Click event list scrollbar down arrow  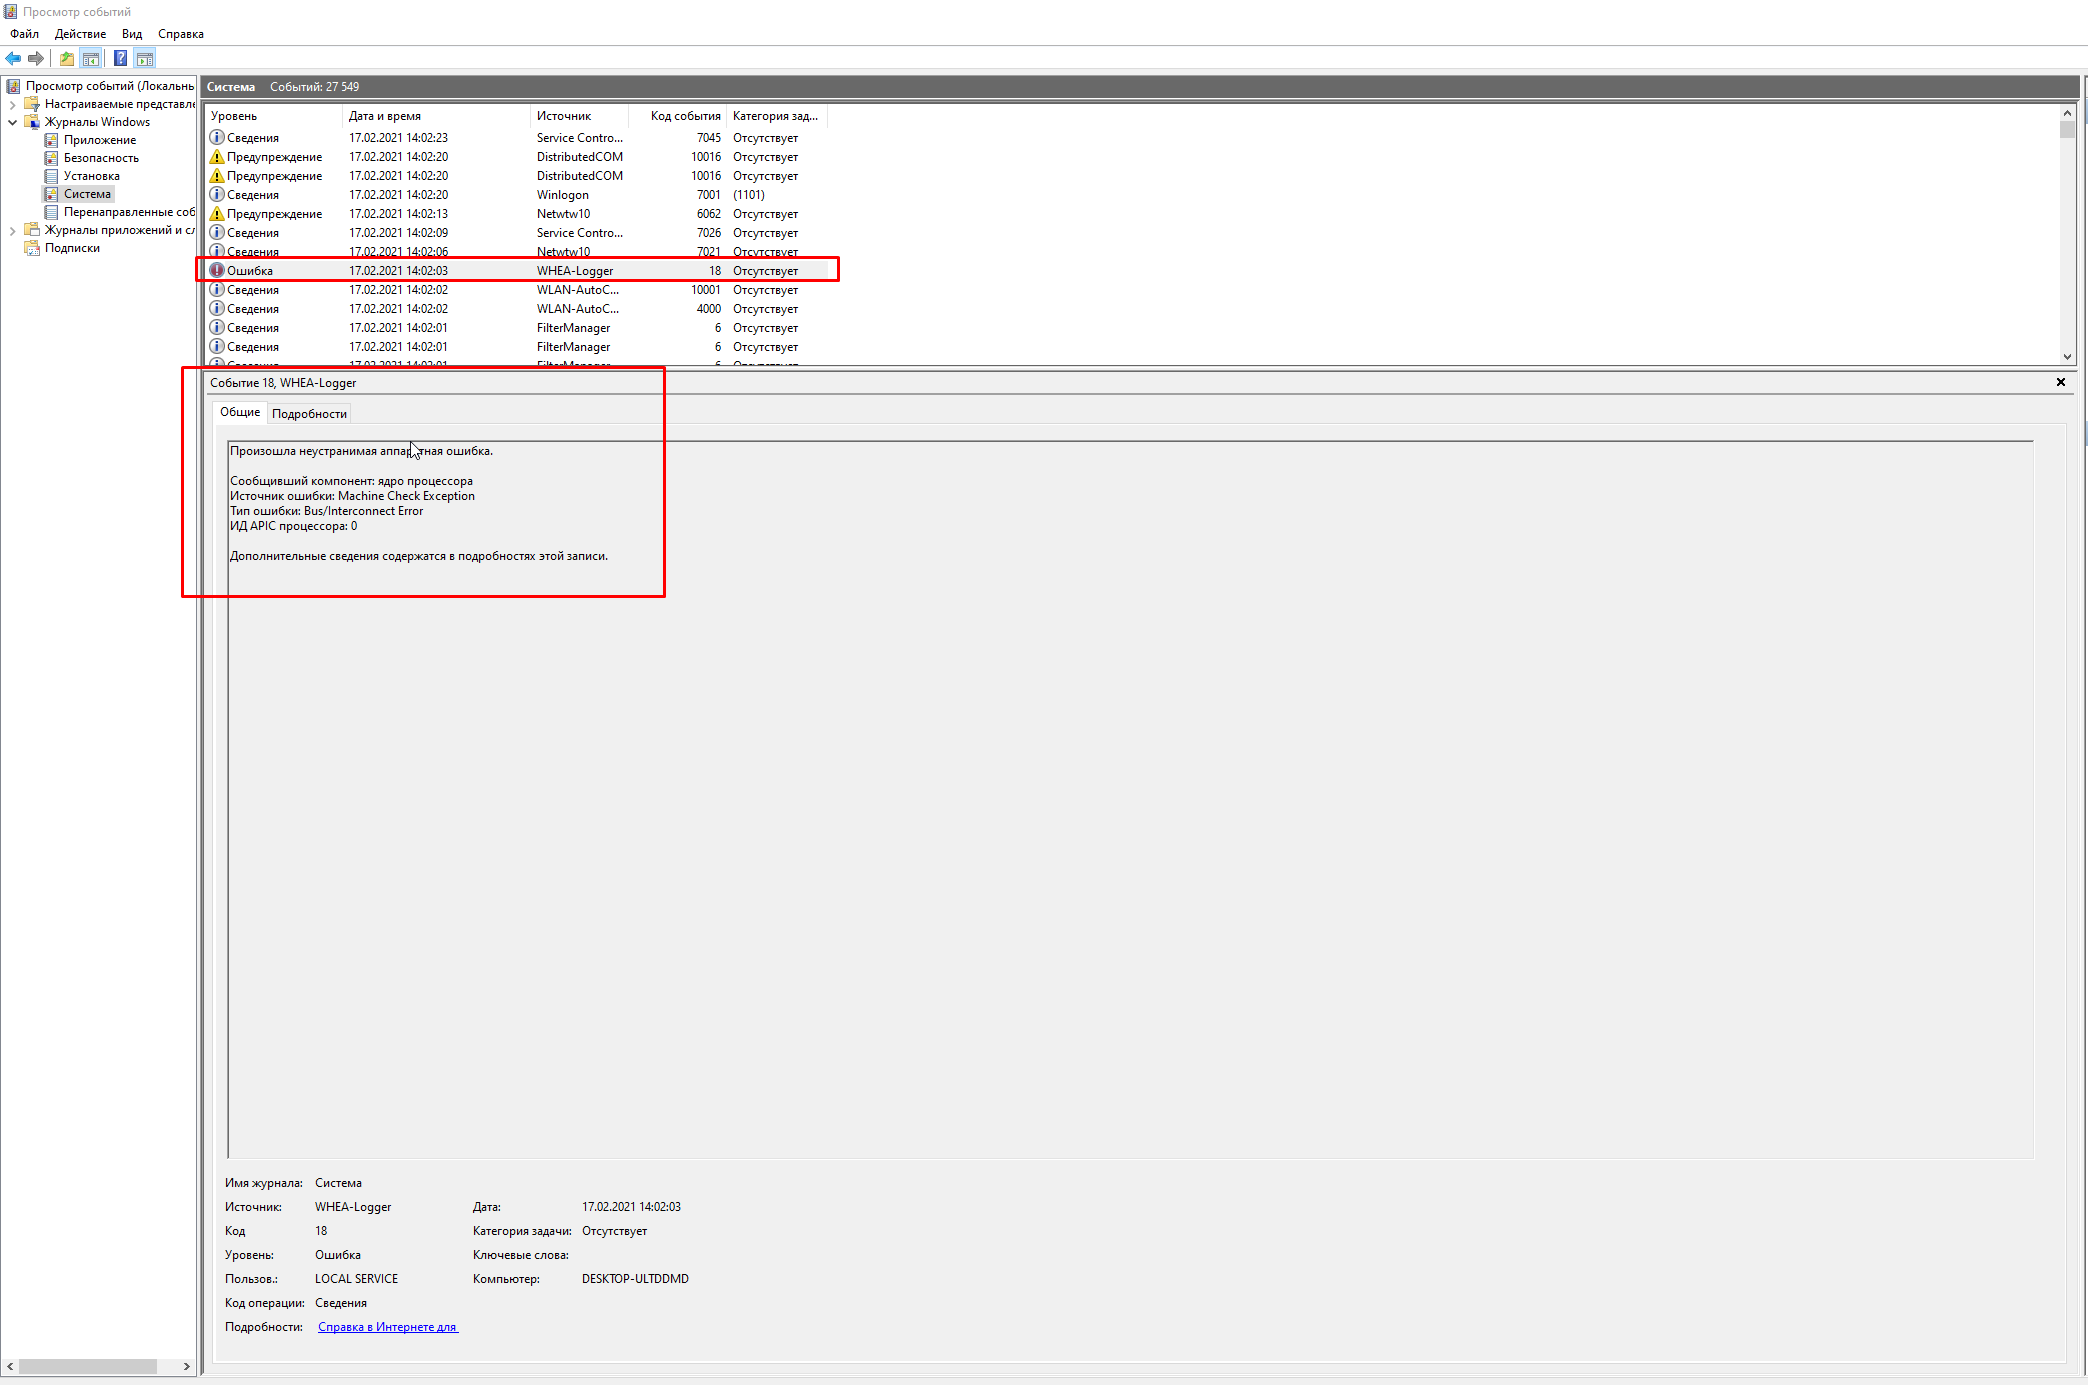pyautogui.click(x=2067, y=356)
